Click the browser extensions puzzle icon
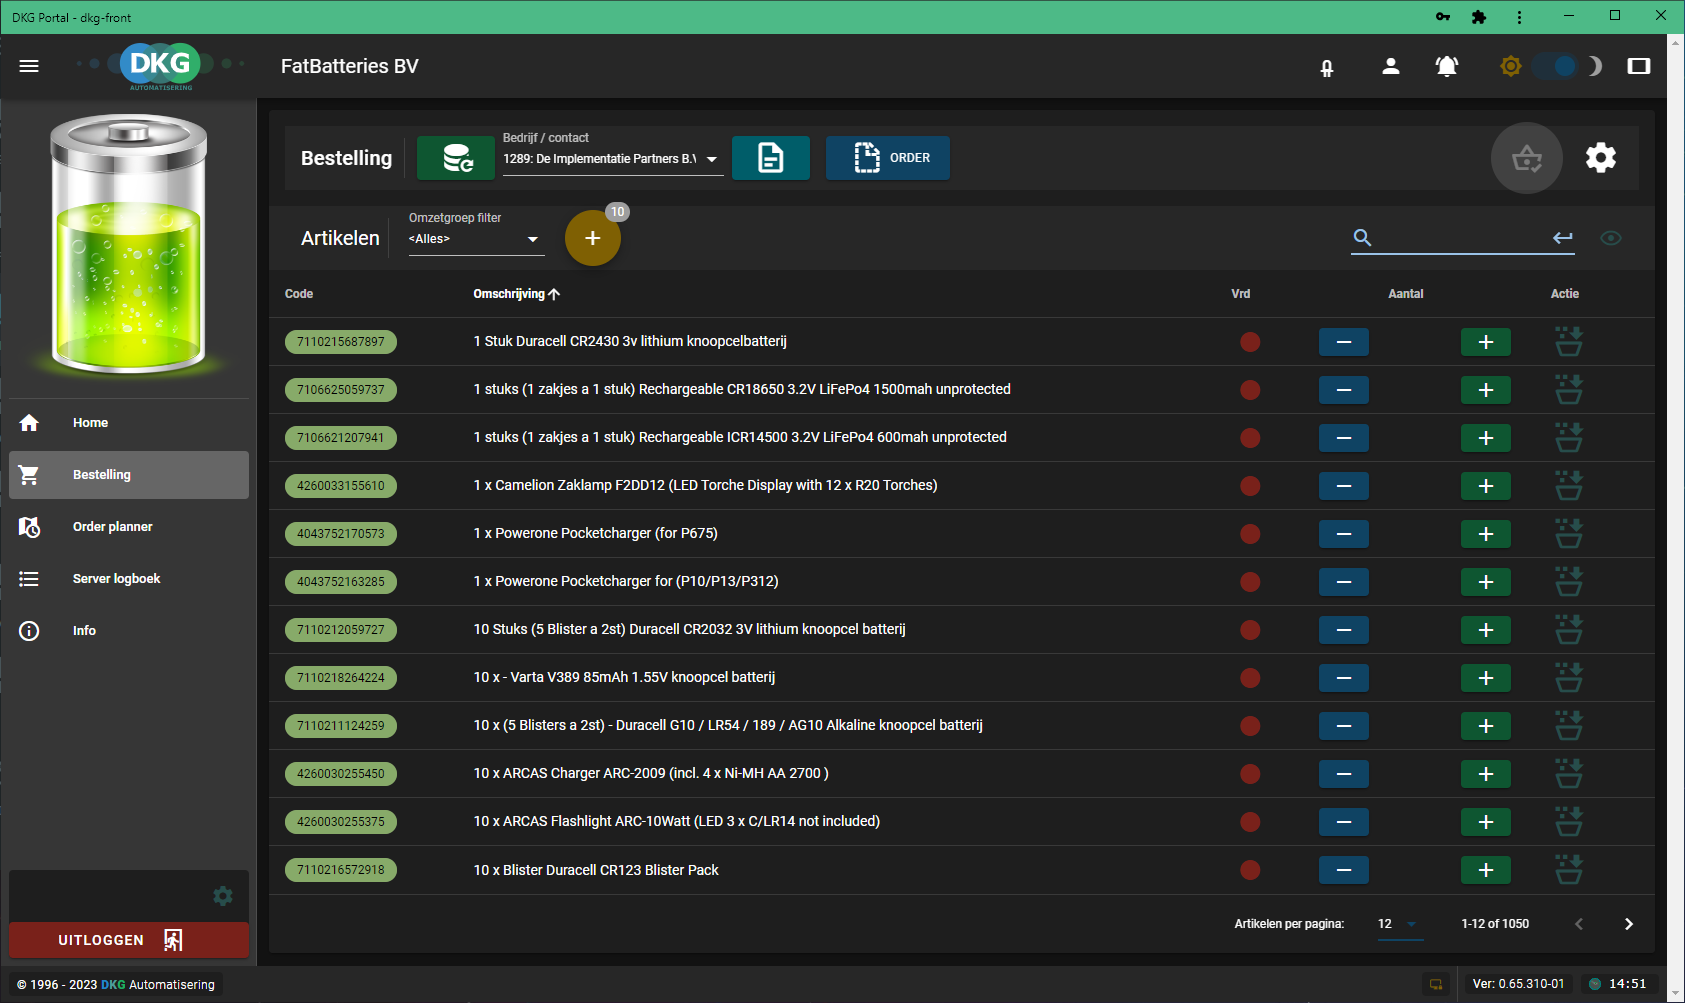Viewport: 1685px width, 1003px height. click(x=1479, y=17)
